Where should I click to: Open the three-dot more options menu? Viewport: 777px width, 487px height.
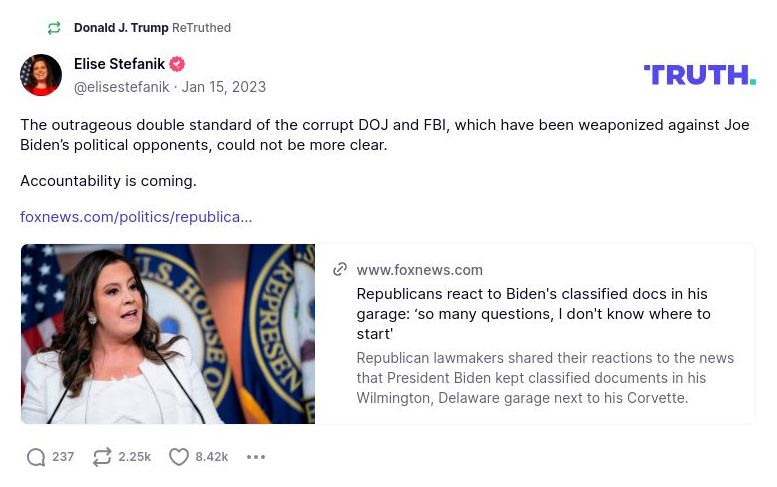click(x=256, y=457)
